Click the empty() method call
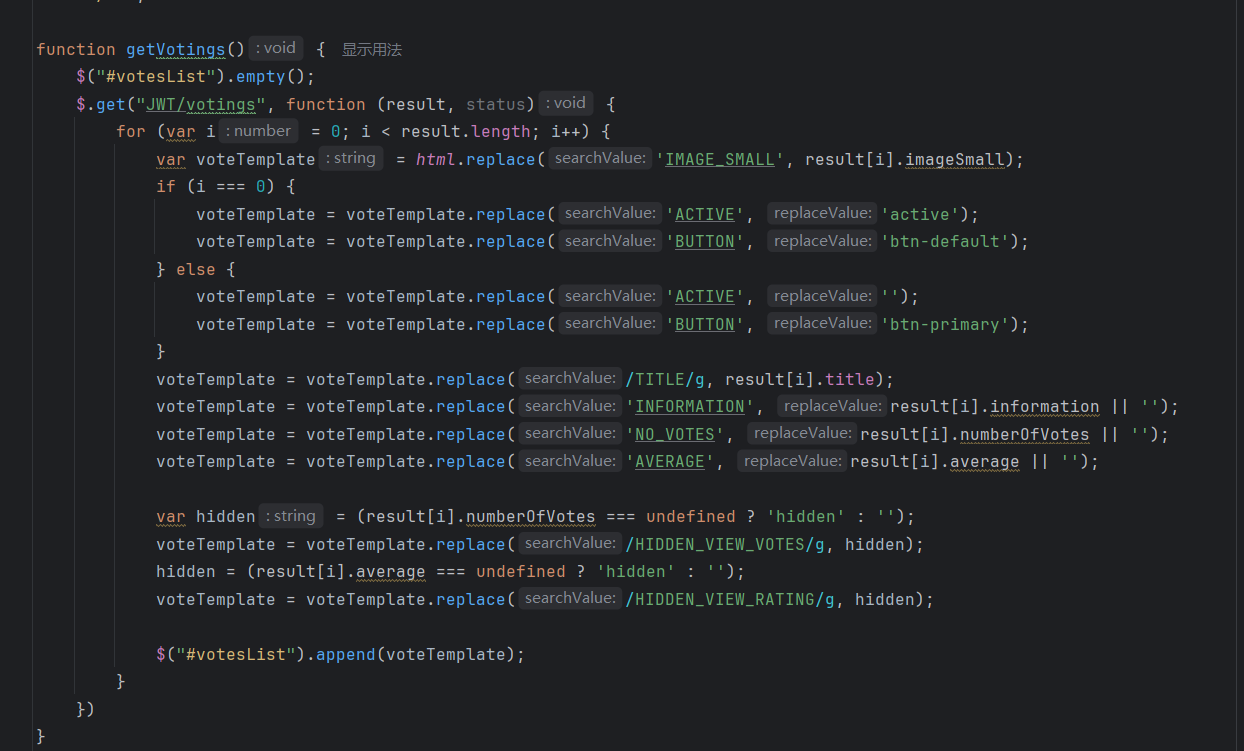The image size is (1244, 751). pyautogui.click(x=265, y=76)
